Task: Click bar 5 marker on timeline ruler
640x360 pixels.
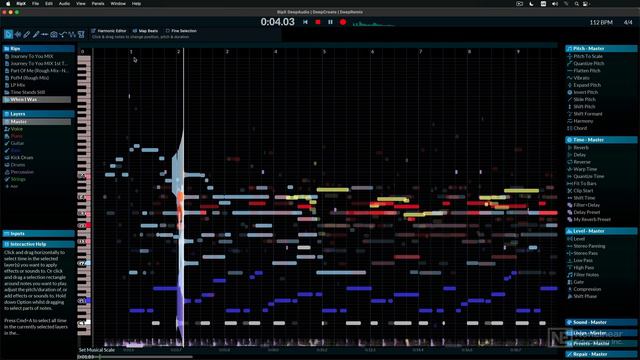Action: coord(324,52)
